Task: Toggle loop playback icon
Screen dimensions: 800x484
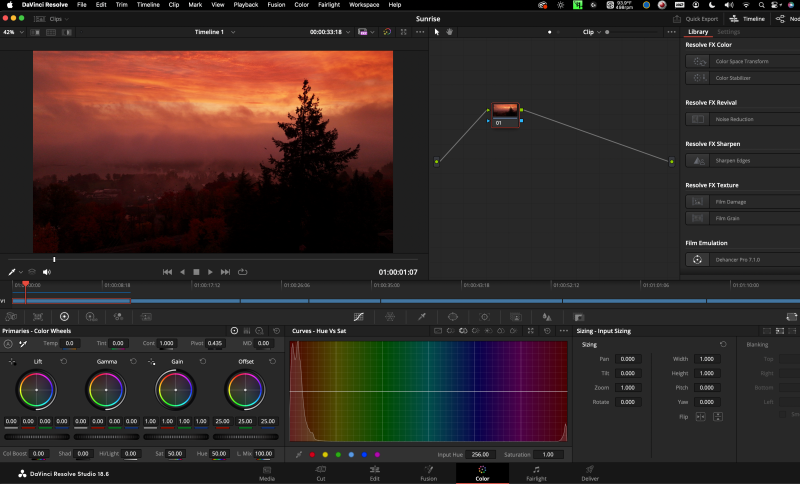Action: (242, 272)
